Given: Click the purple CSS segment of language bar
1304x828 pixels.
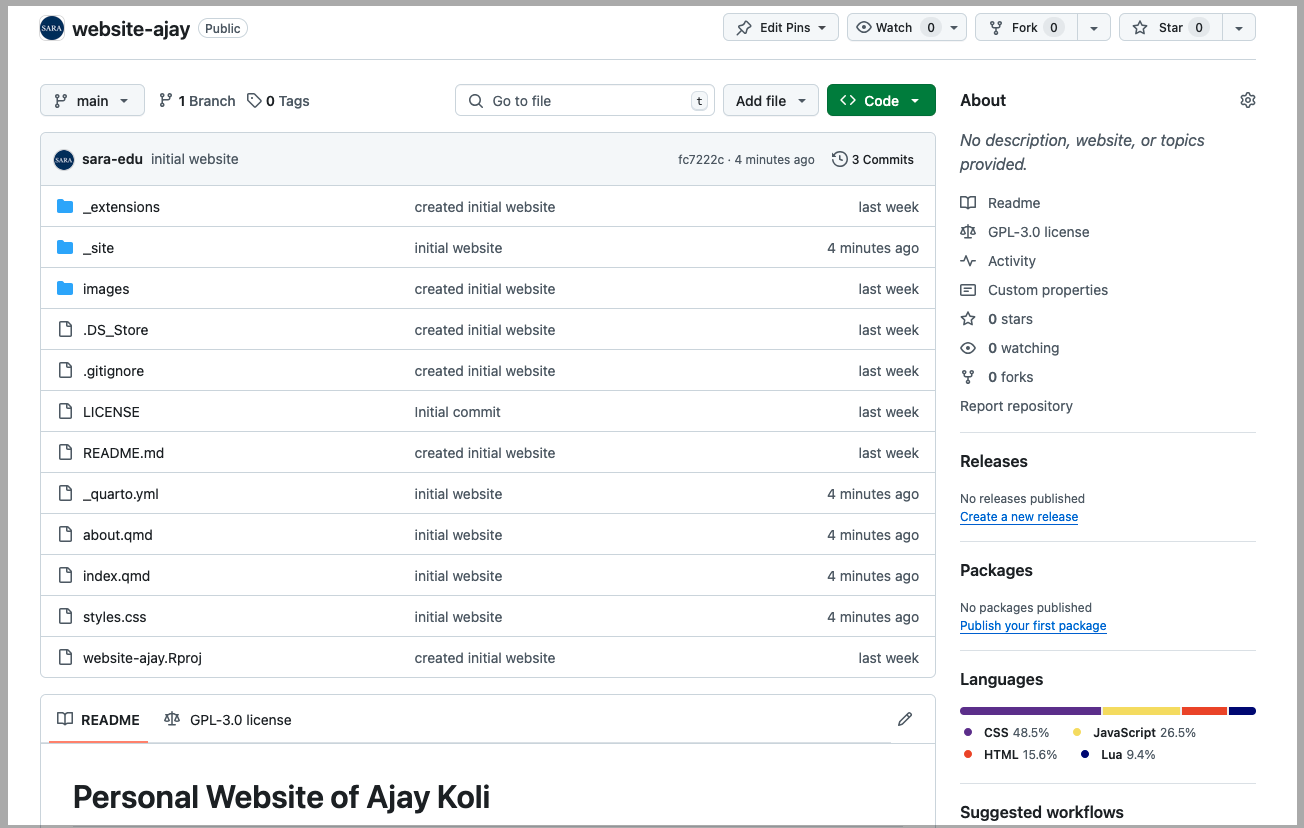Looking at the screenshot, I should [x=1030, y=711].
